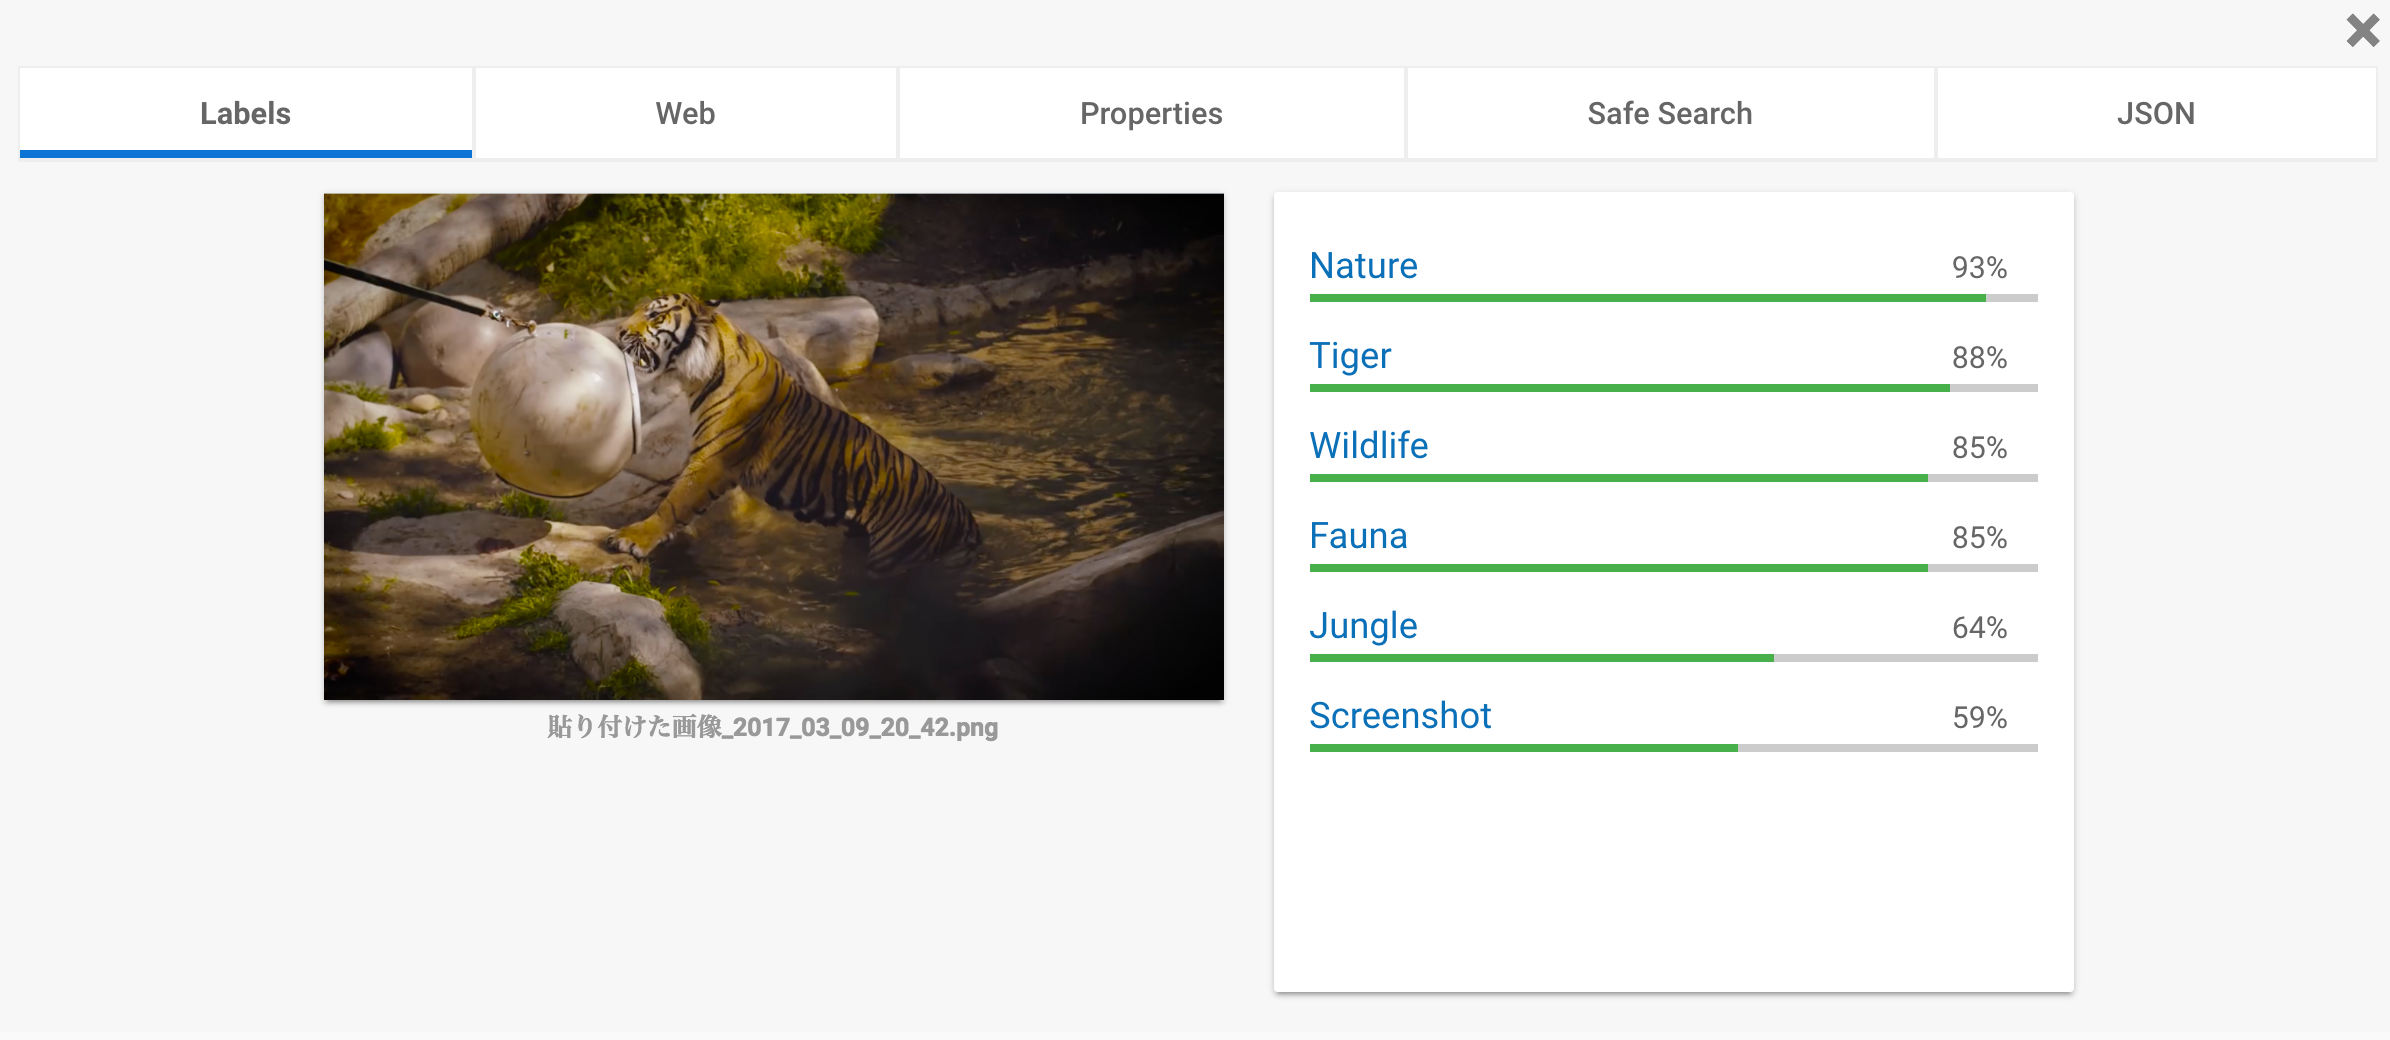Close the results panel with X icon
The image size is (2390, 1040).
[x=2362, y=30]
